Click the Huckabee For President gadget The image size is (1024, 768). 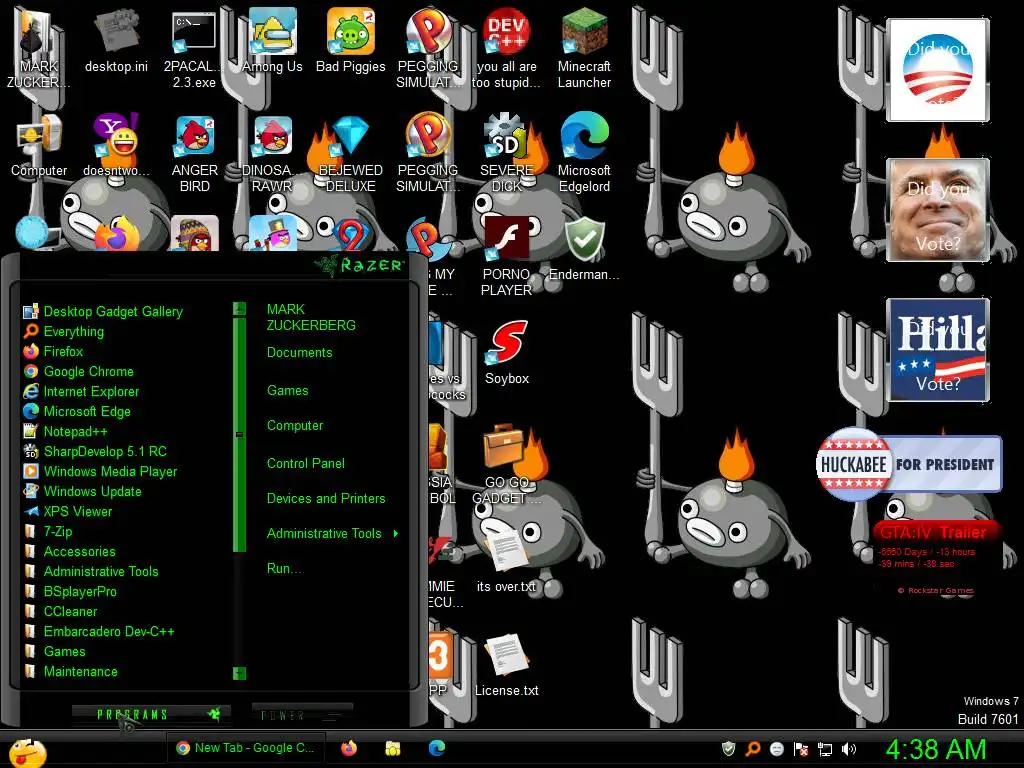[x=908, y=464]
